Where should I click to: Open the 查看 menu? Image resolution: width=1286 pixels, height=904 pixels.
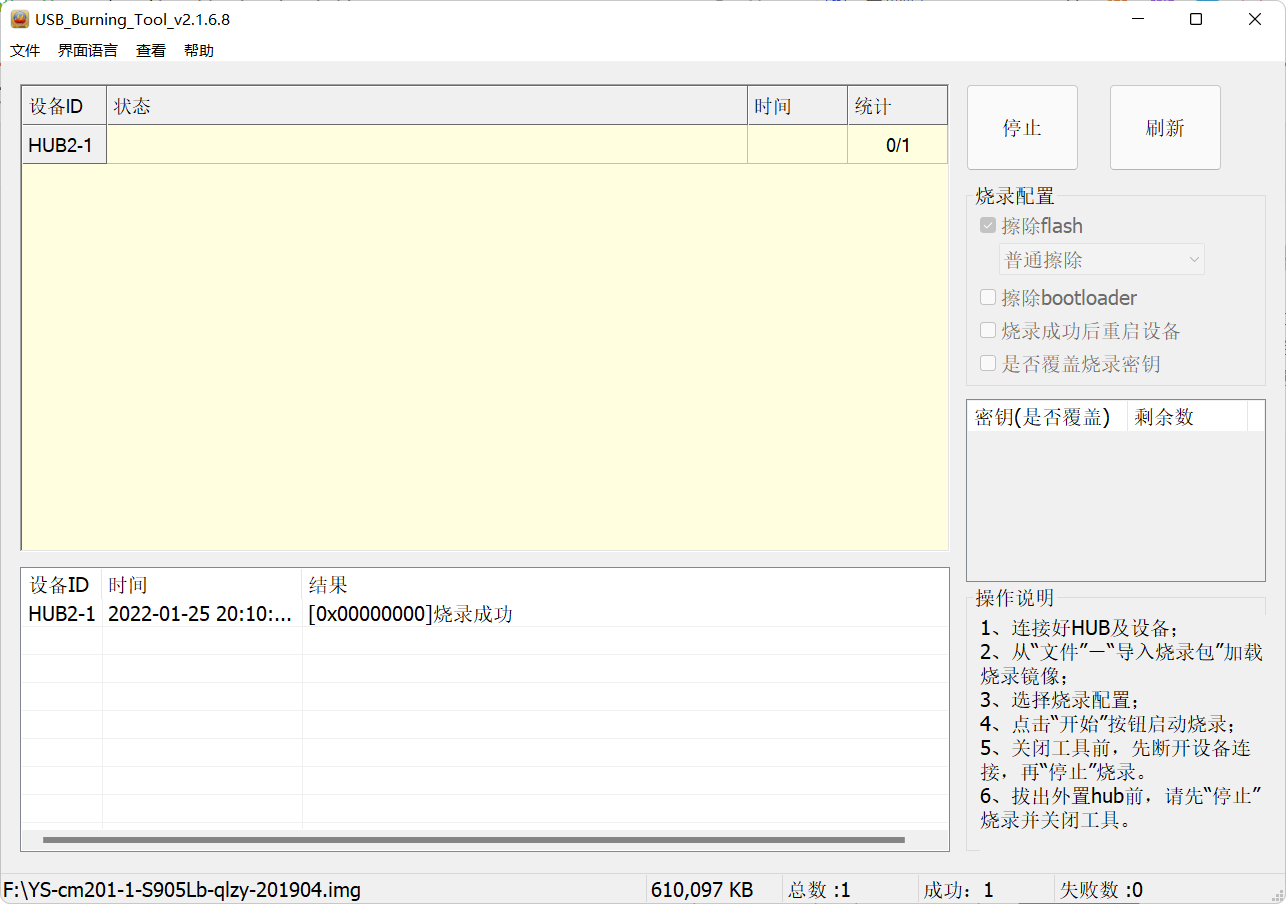150,50
